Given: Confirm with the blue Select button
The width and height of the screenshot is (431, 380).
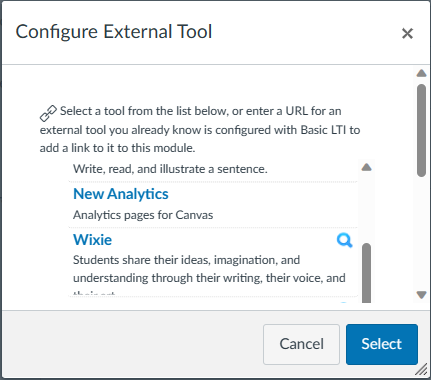Looking at the screenshot, I should pyautogui.click(x=382, y=344).
